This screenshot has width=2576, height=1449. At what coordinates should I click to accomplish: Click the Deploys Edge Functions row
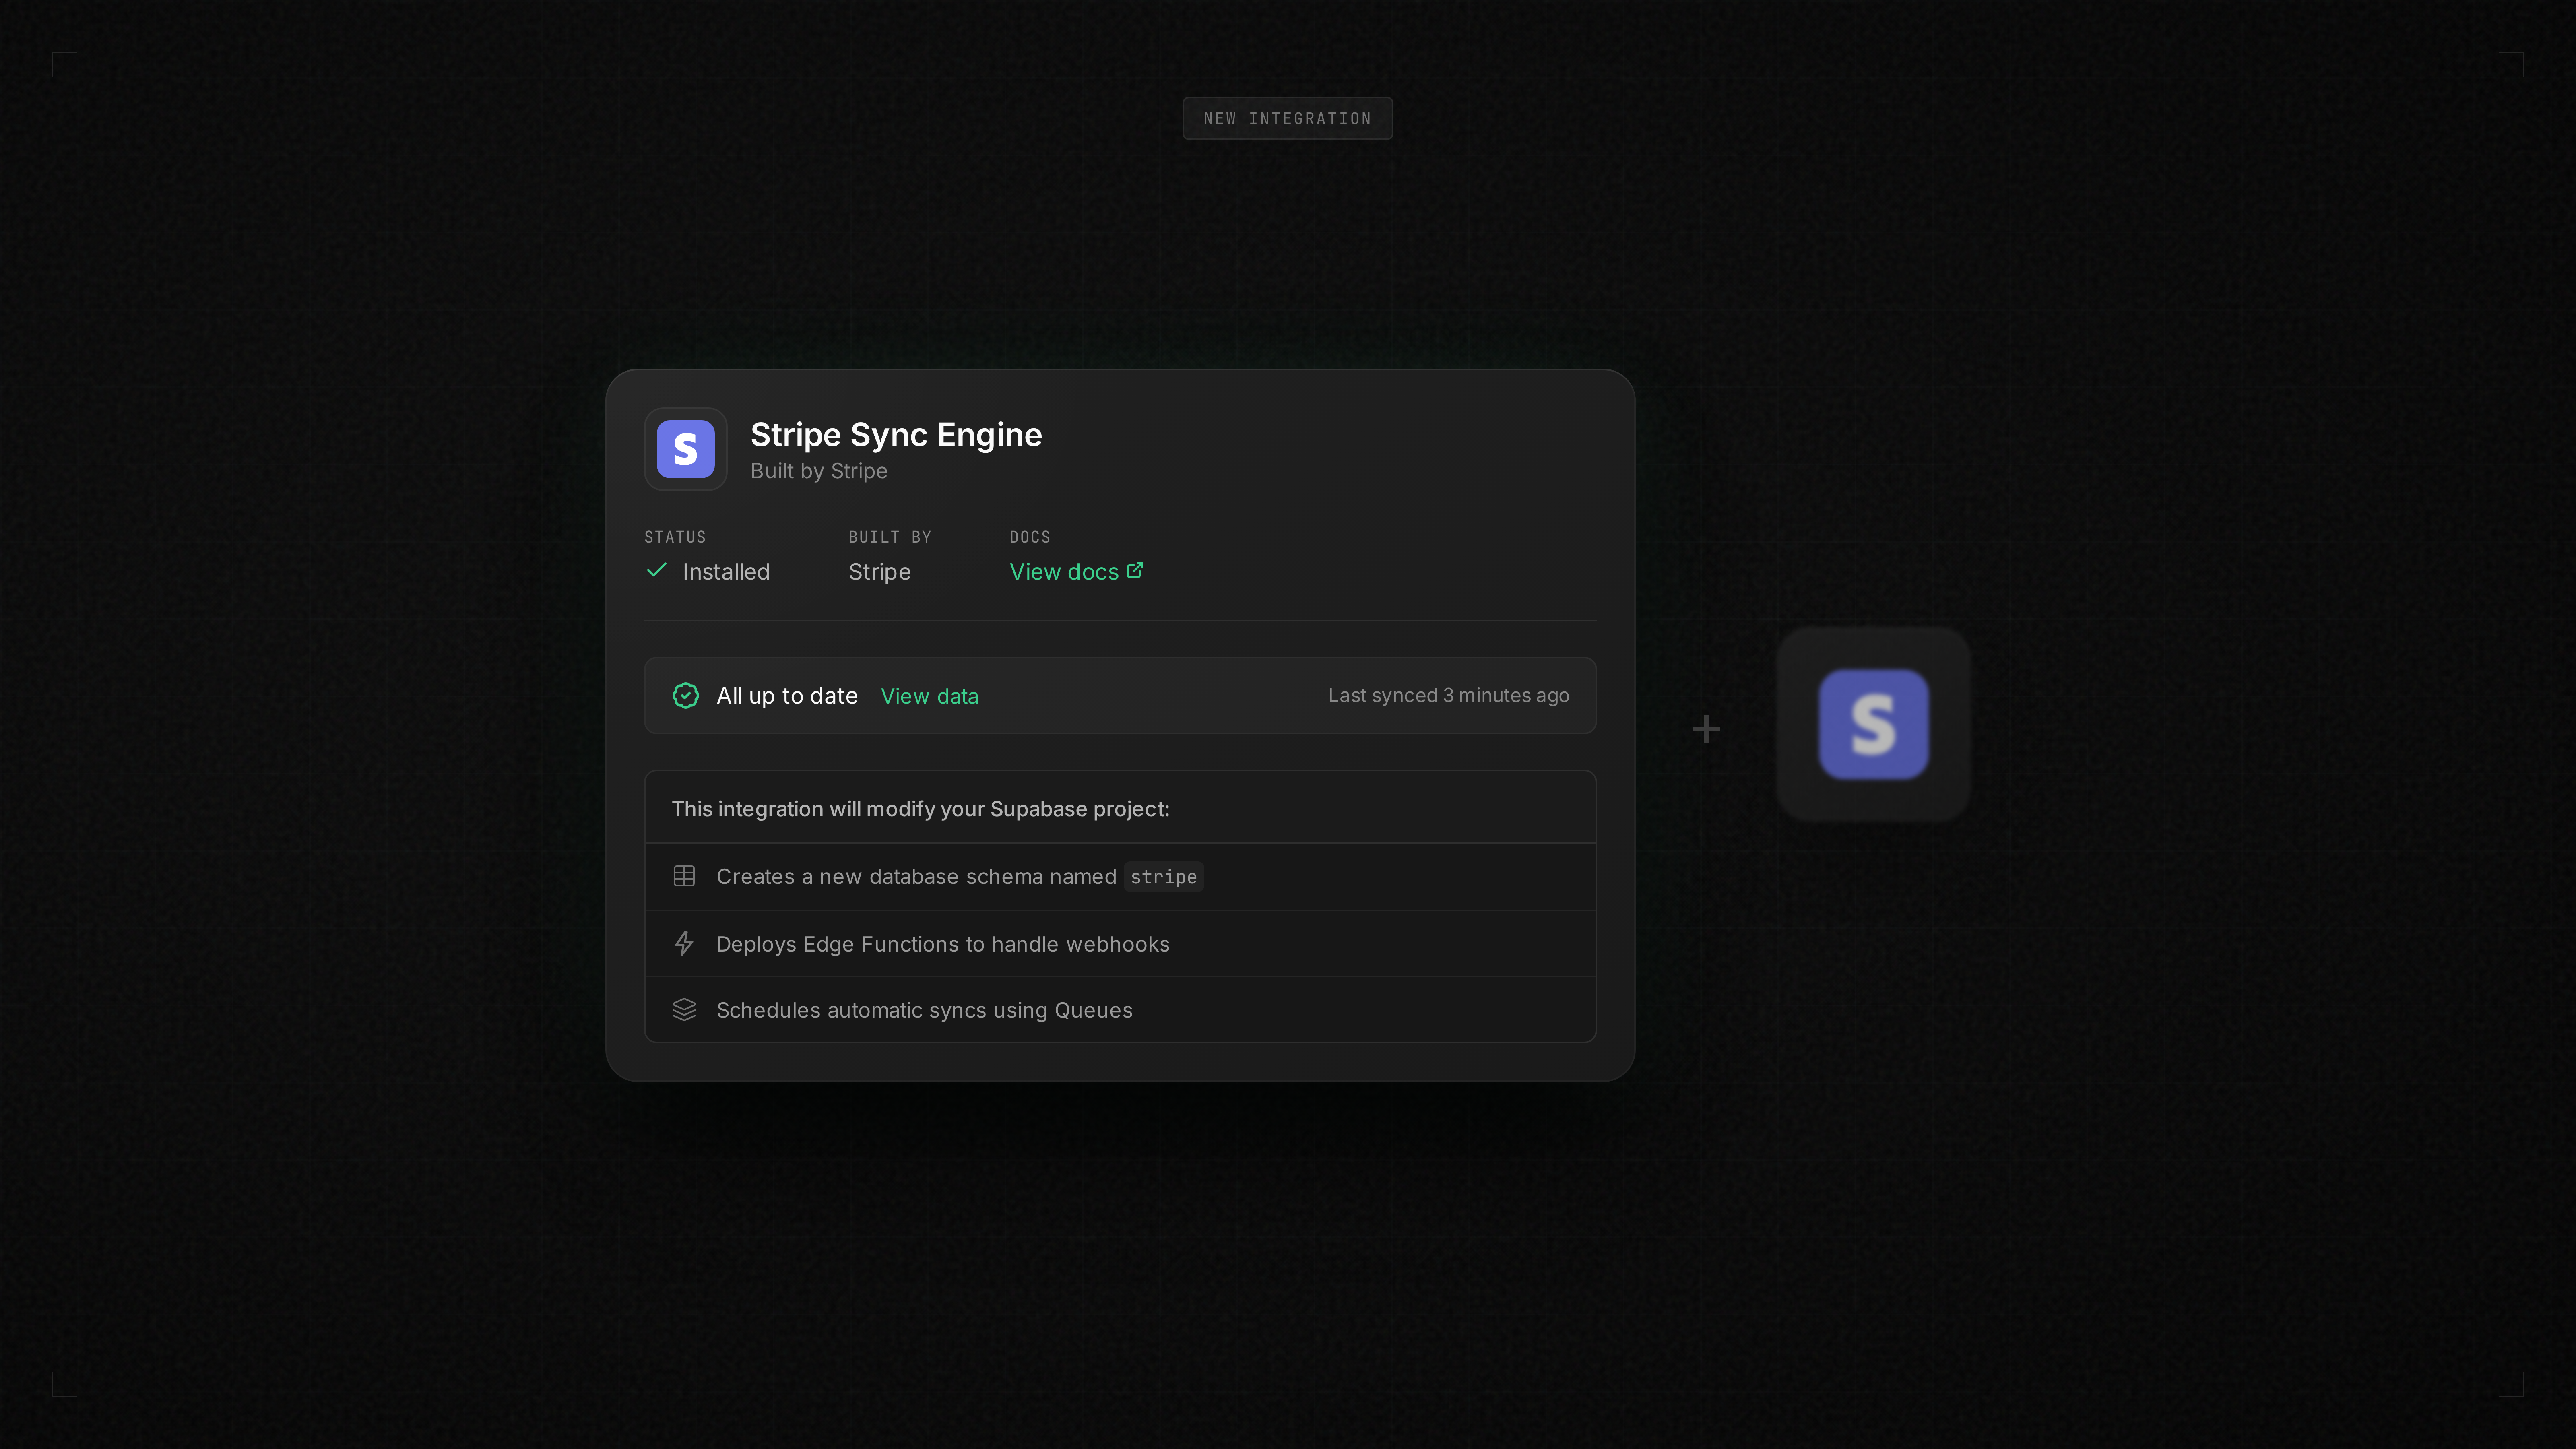(942, 944)
